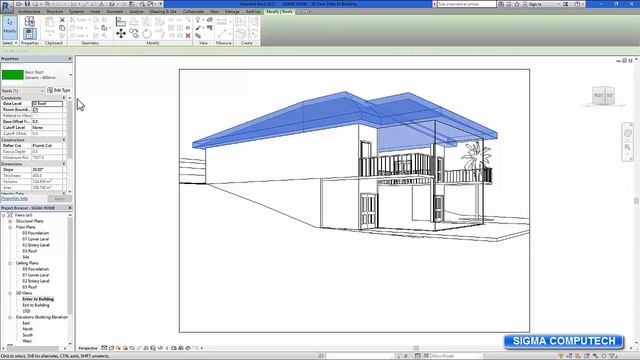Switch to the Structure ribbon tab

click(55, 12)
